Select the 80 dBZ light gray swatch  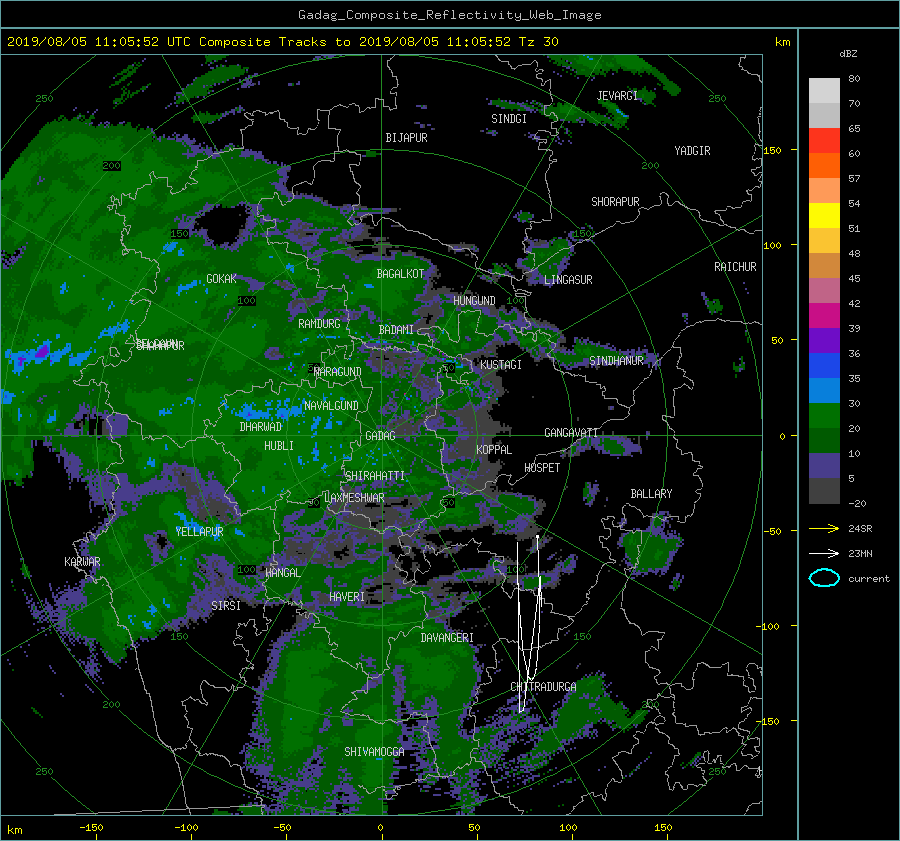pos(824,90)
